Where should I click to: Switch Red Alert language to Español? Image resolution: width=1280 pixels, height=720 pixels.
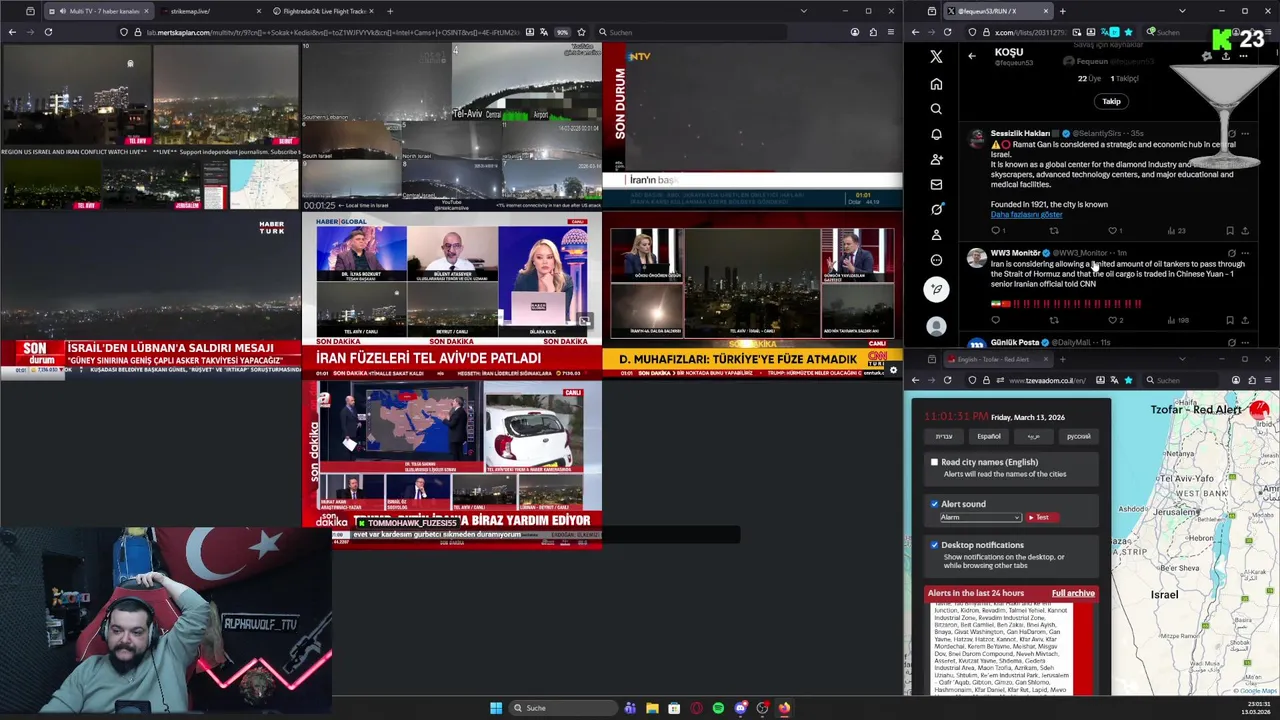pos(988,436)
